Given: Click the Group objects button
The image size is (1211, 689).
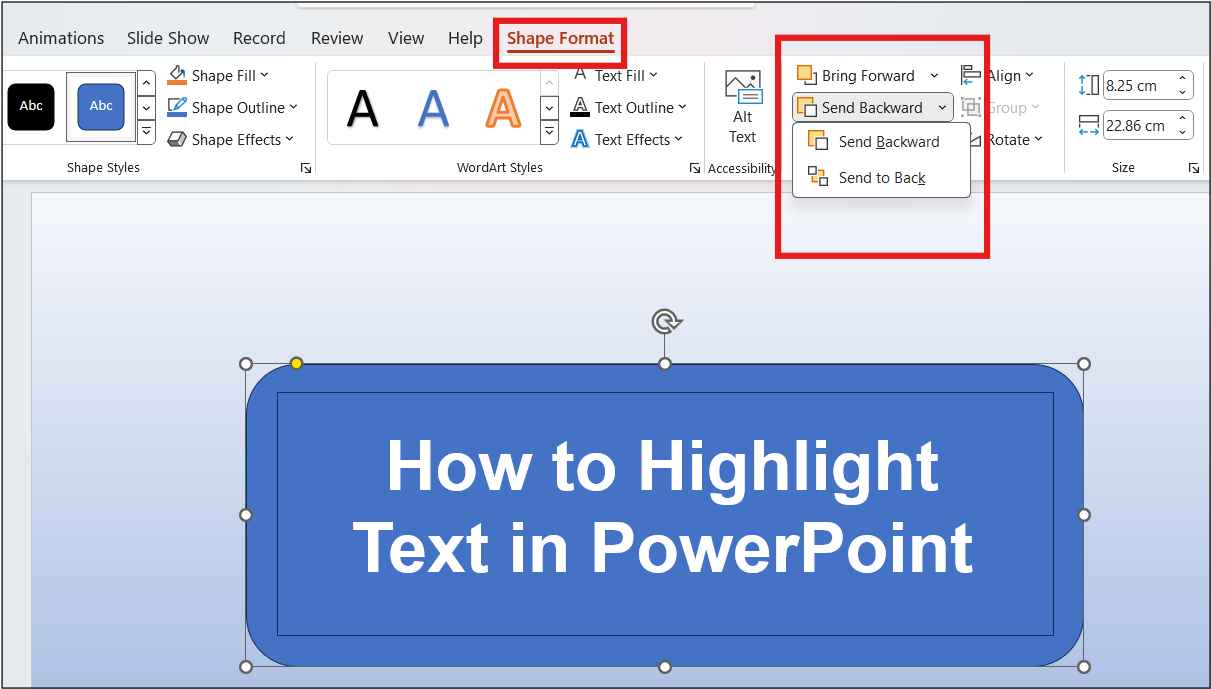Looking at the screenshot, I should 1000,107.
